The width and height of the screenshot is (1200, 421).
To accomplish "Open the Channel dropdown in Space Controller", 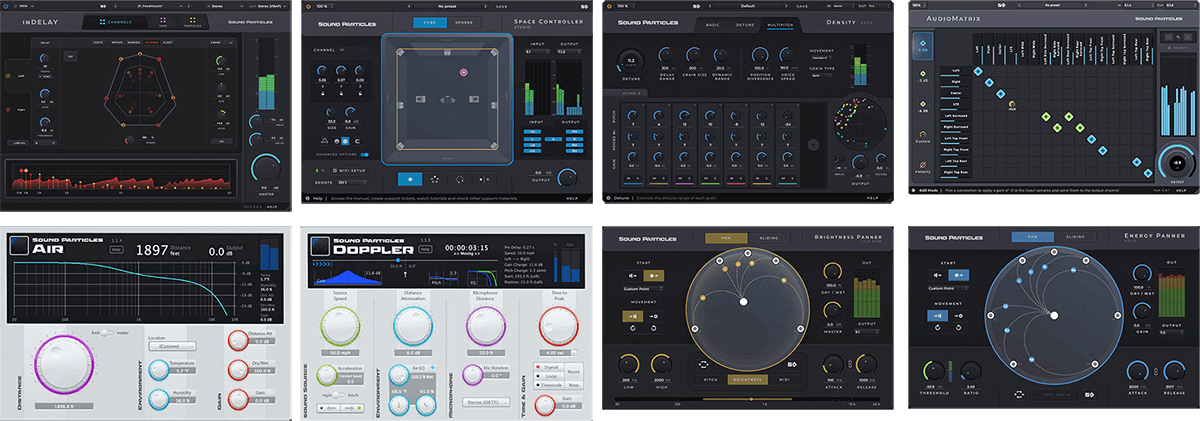I will [354, 50].
